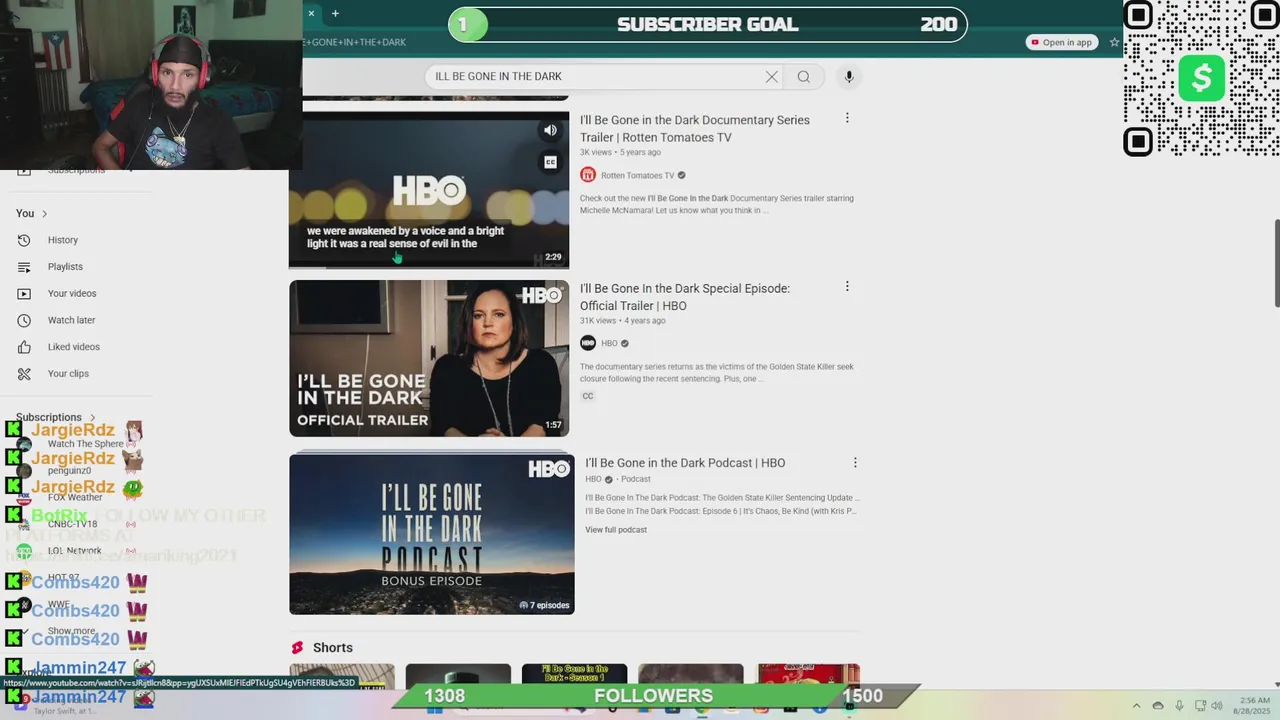Open LOL Network subscription channel
The height and width of the screenshot is (720, 1280).
coord(74,551)
